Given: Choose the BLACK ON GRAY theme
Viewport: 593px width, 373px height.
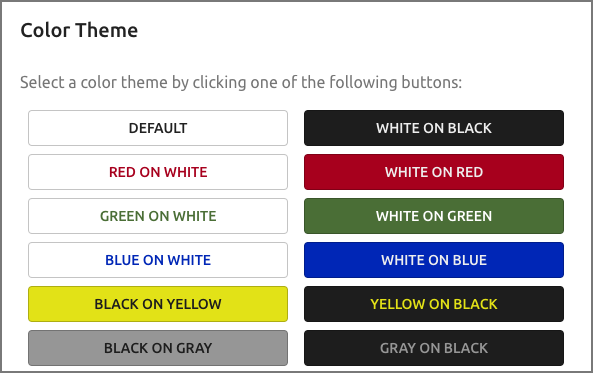Looking at the screenshot, I should (x=158, y=348).
